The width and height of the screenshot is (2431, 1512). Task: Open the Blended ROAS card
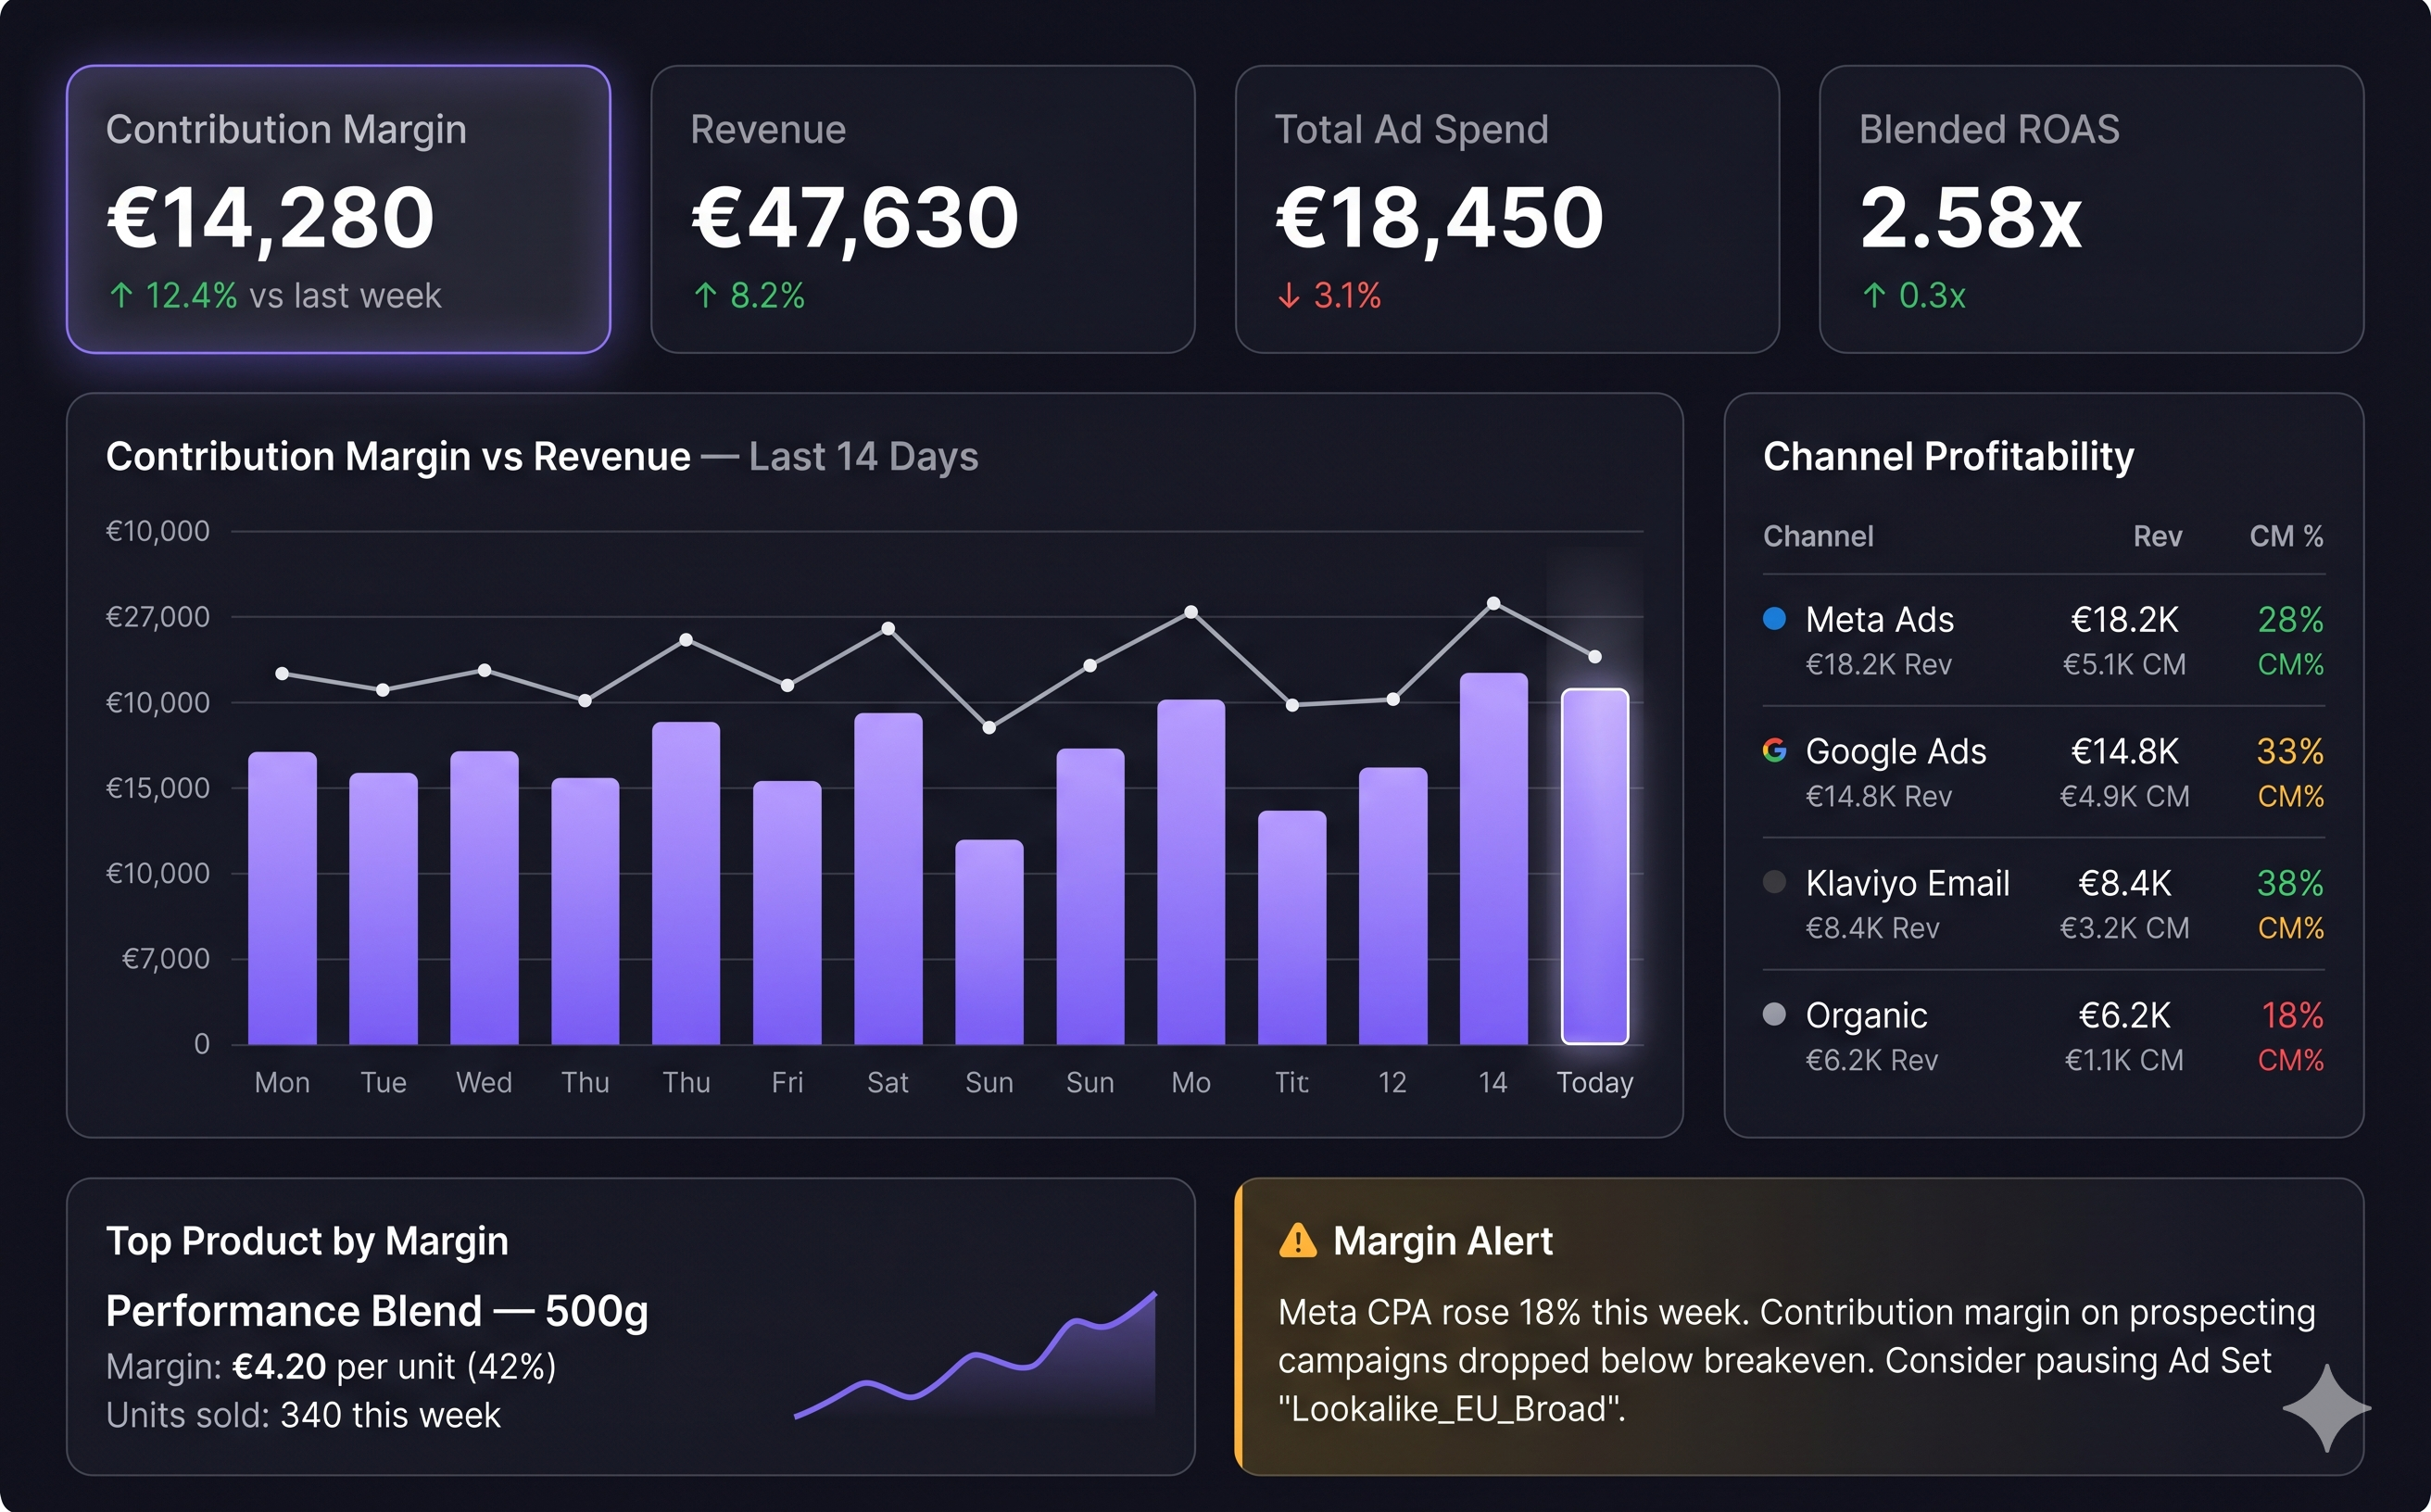2091,209
